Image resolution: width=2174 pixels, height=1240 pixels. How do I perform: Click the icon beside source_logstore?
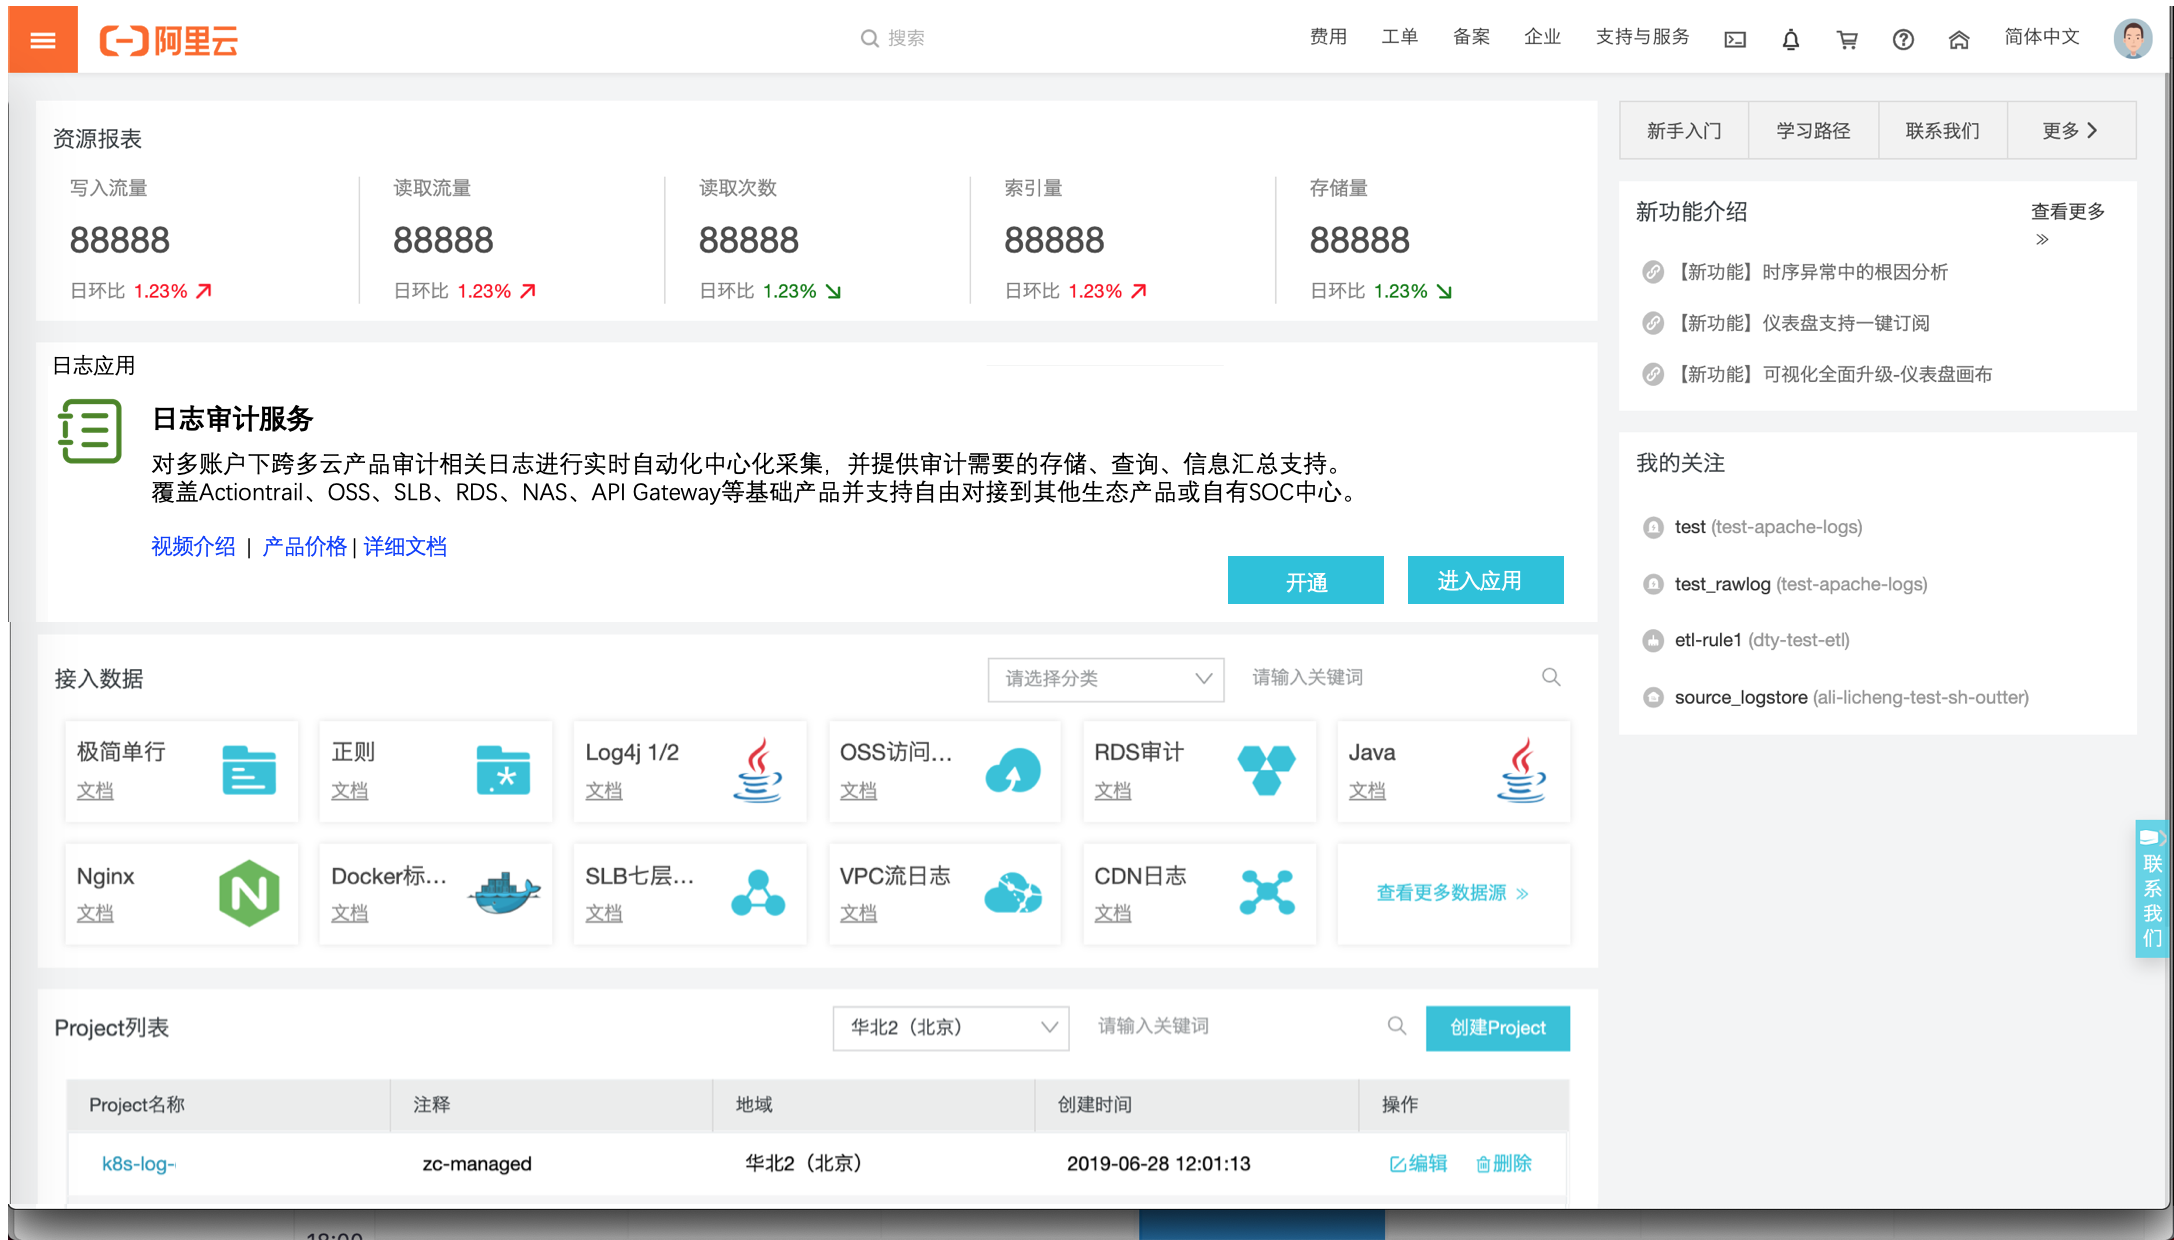point(1653,697)
